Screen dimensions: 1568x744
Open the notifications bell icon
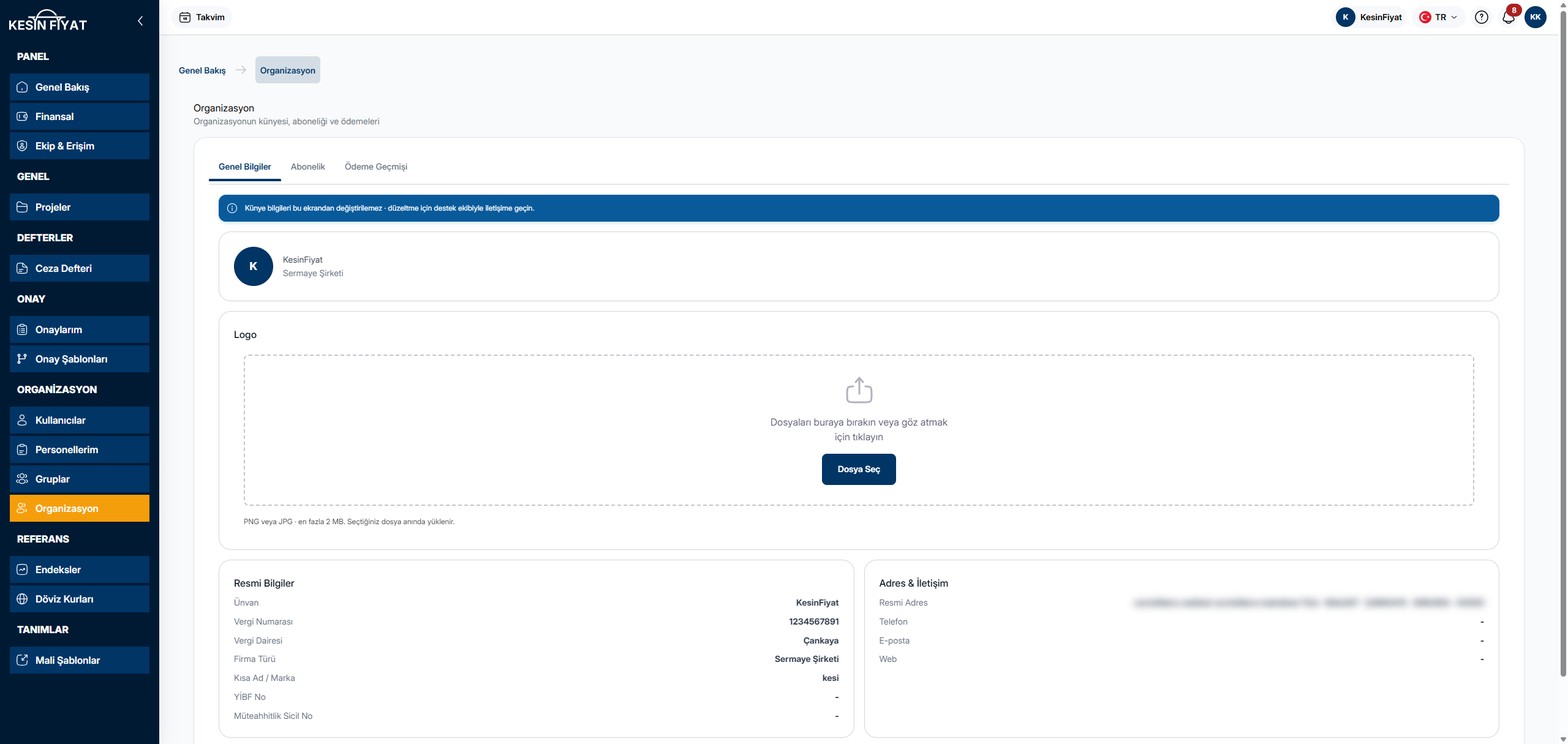(1509, 17)
